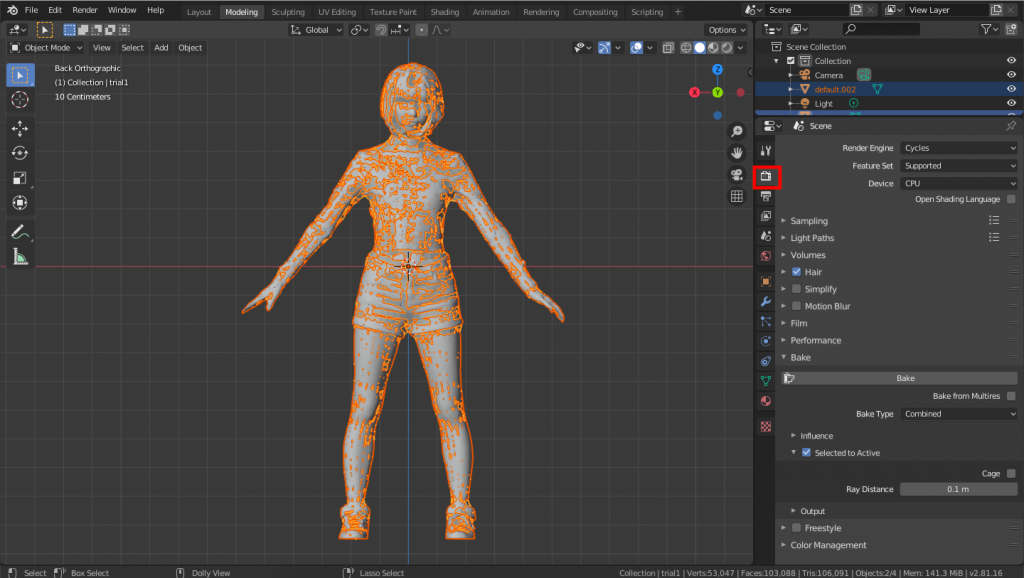Activate the Rotate tool
The width and height of the screenshot is (1024, 578).
[x=20, y=153]
